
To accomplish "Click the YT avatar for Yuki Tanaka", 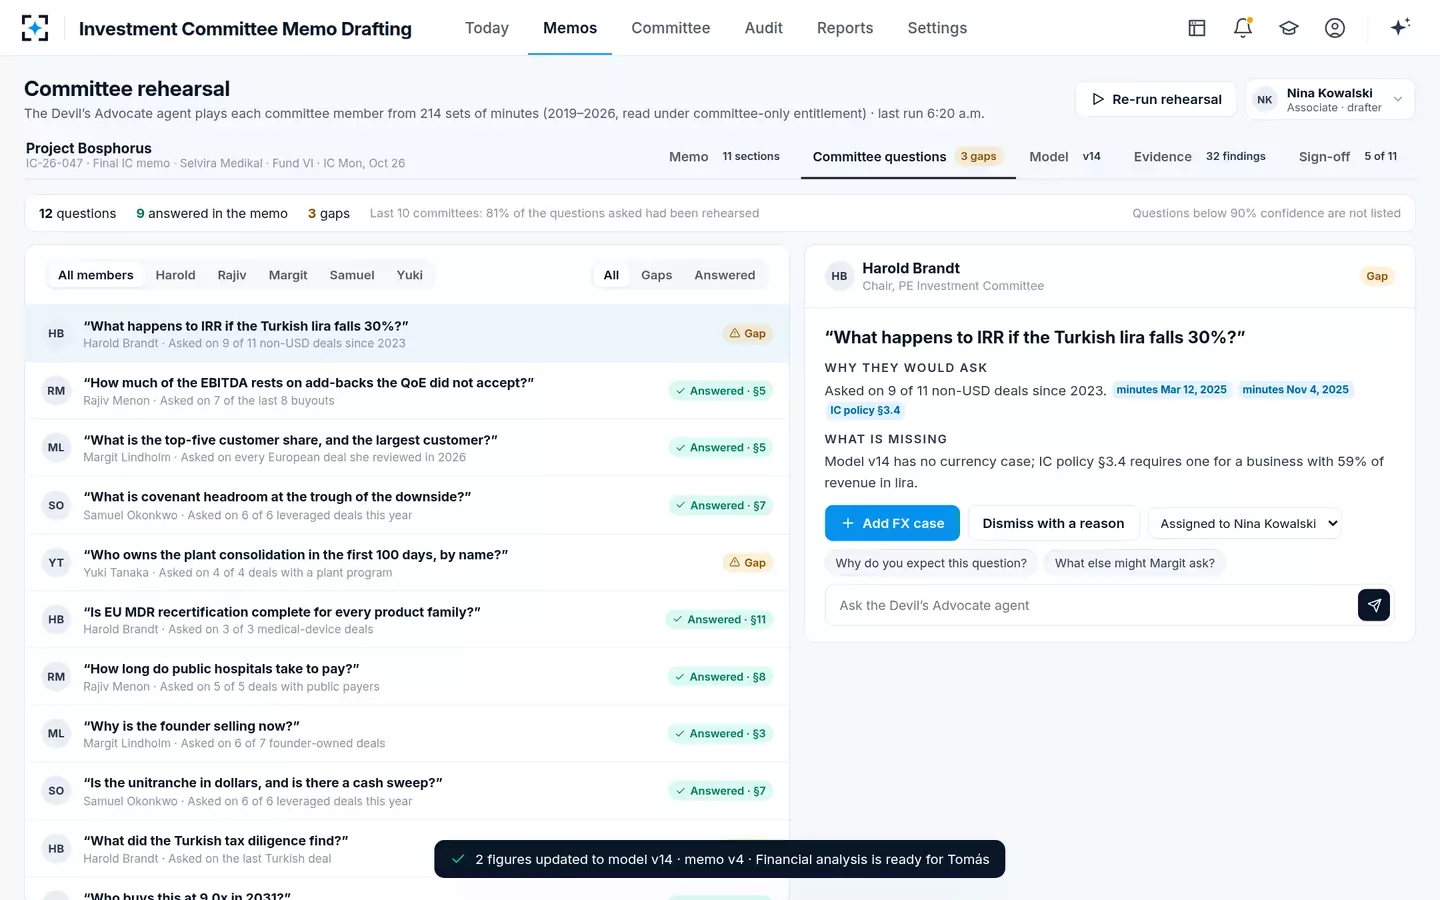I will tap(56, 563).
